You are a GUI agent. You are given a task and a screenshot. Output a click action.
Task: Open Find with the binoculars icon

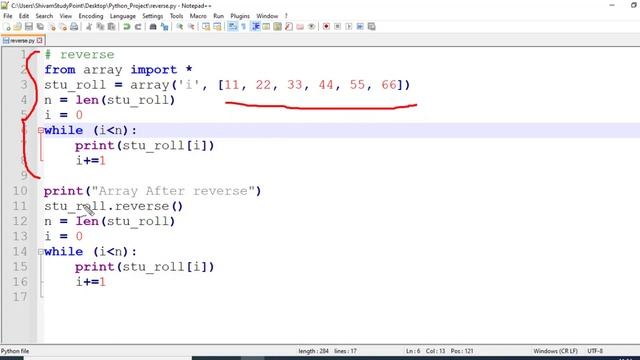coord(153,27)
